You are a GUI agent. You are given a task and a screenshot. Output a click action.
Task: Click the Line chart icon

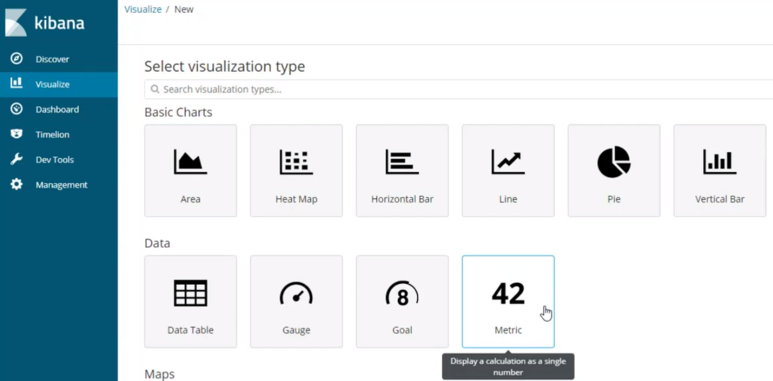[508, 162]
